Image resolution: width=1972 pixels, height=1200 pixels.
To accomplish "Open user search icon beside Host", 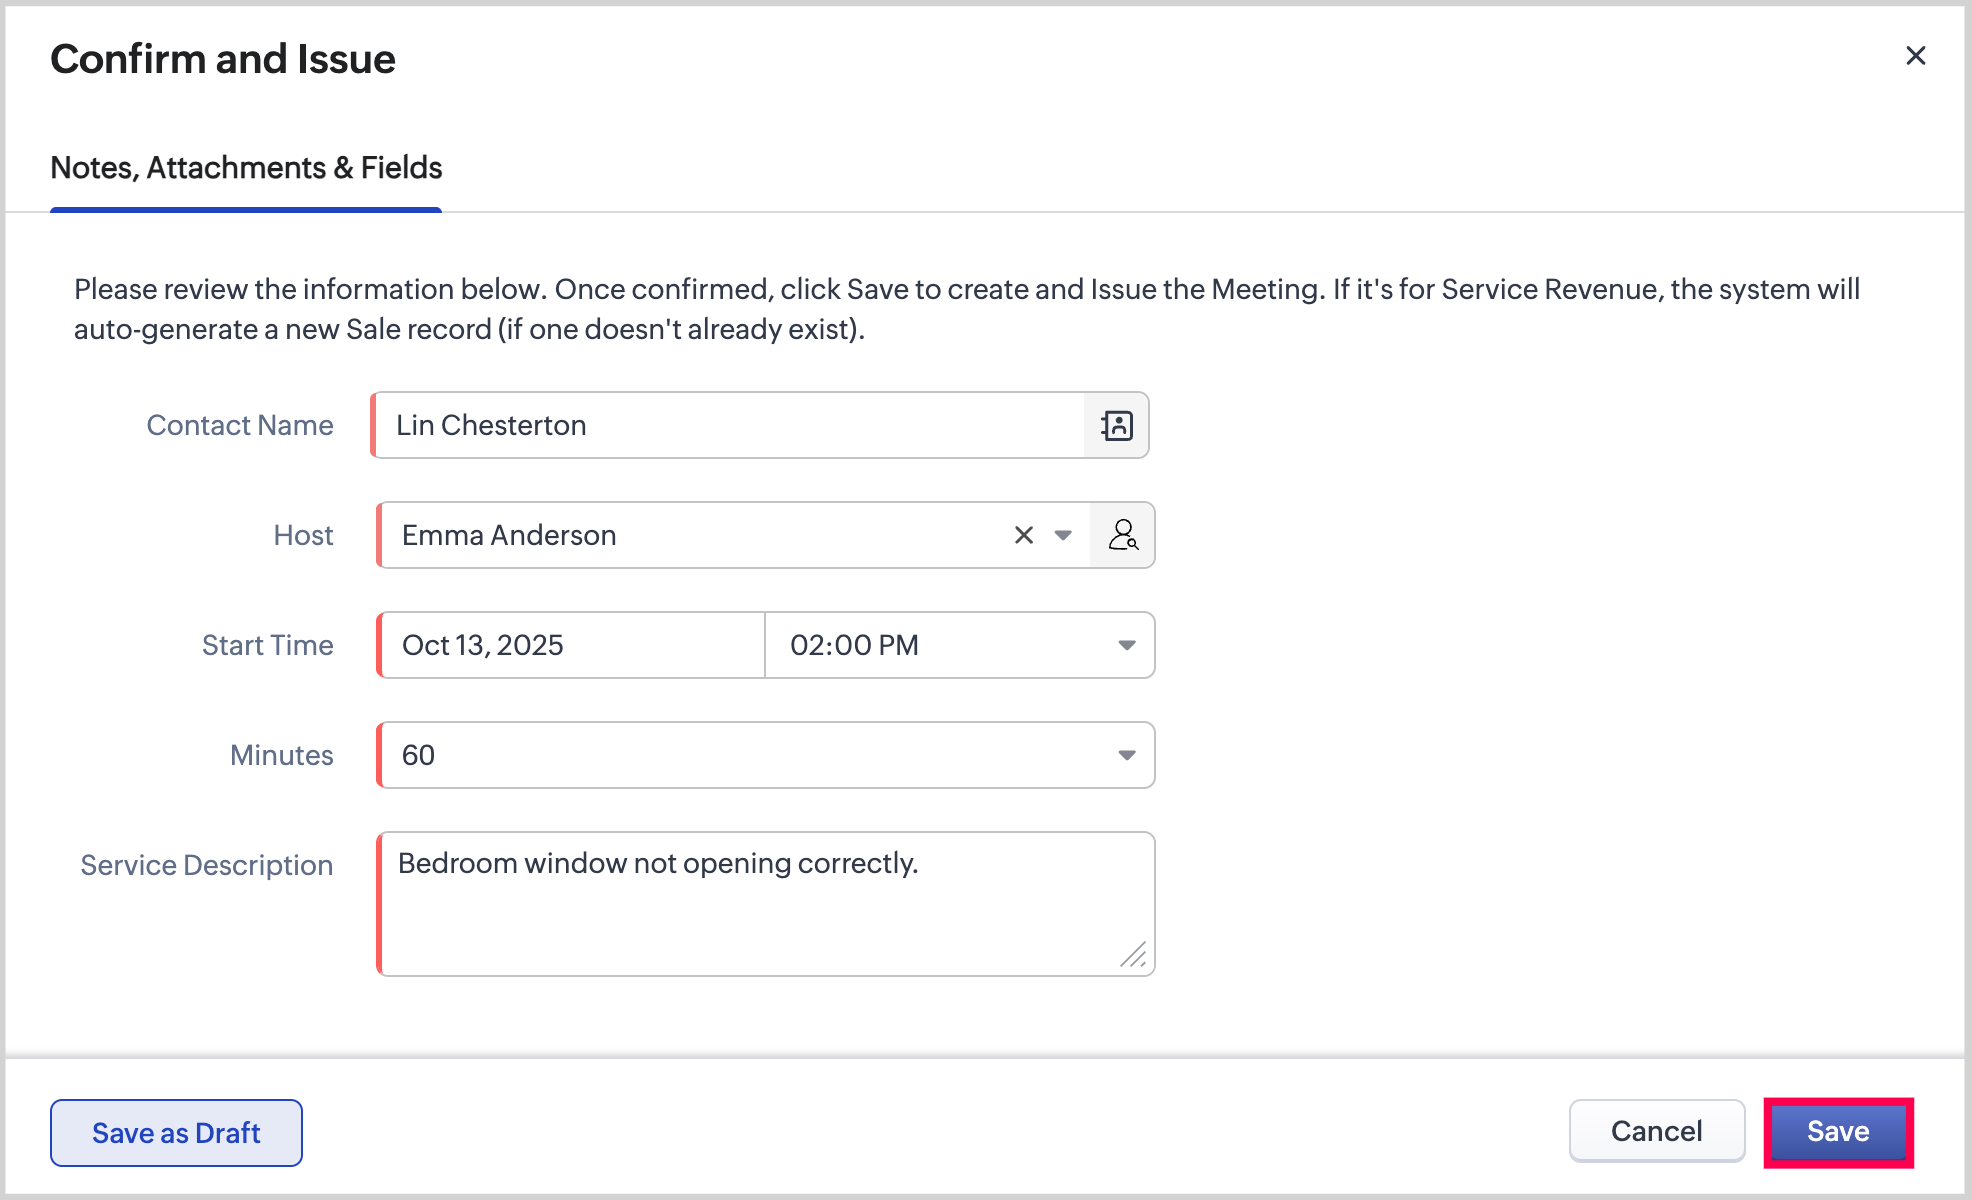I will [x=1122, y=536].
